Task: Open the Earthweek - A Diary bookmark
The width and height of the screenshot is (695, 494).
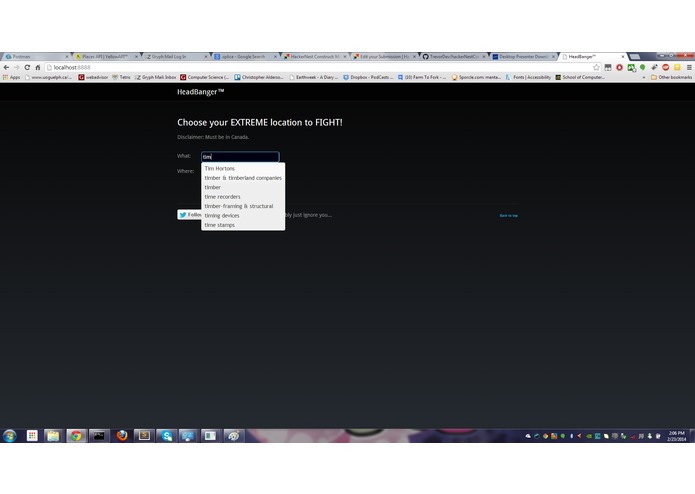Action: (313, 77)
